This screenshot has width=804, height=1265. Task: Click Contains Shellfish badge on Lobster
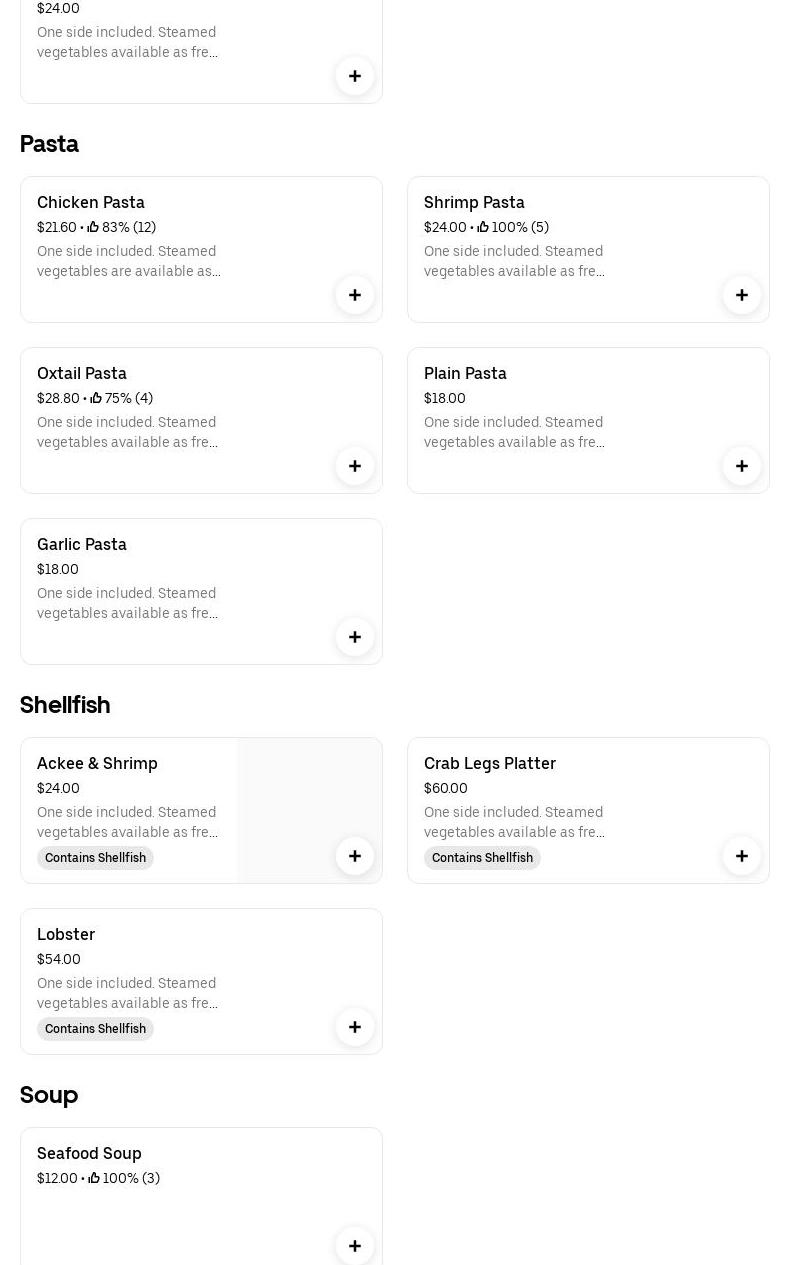[95, 1029]
